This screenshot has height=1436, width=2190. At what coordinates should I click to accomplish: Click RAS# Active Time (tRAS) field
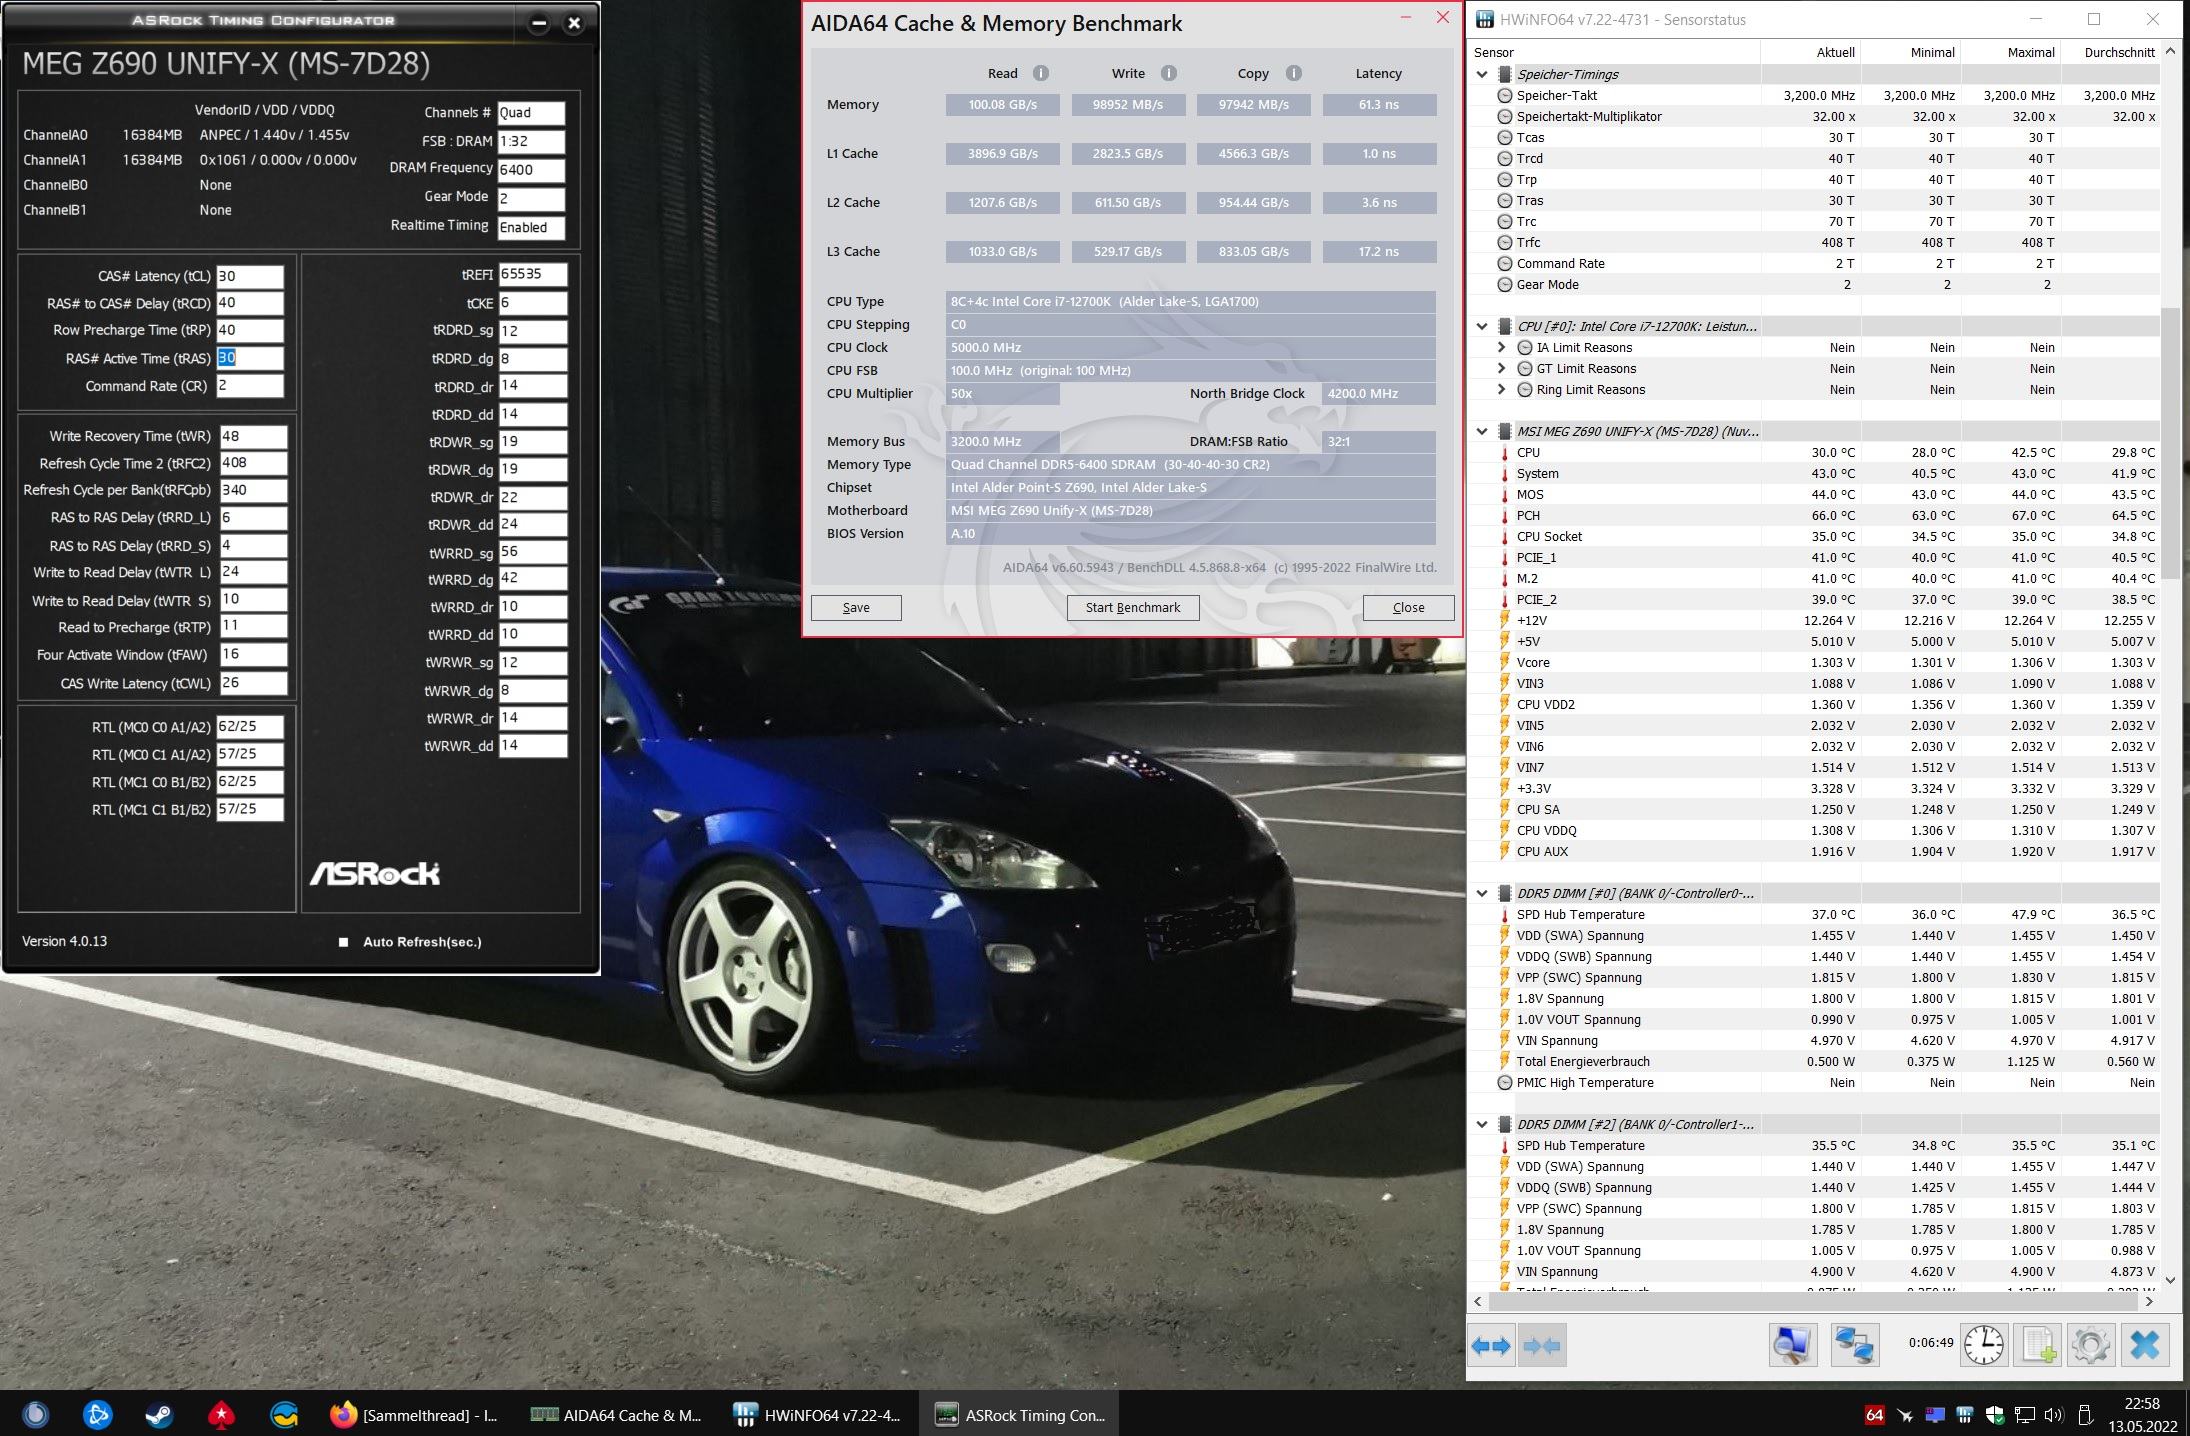click(250, 358)
